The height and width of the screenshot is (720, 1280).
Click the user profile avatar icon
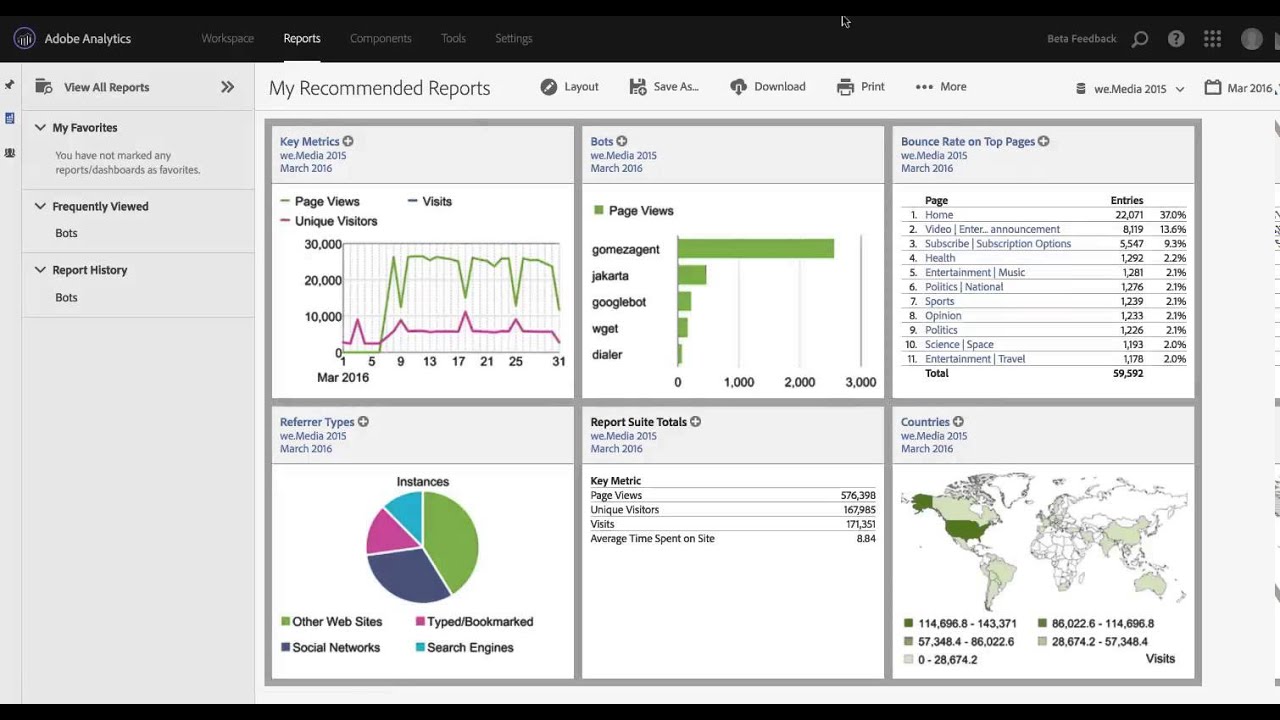1251,39
